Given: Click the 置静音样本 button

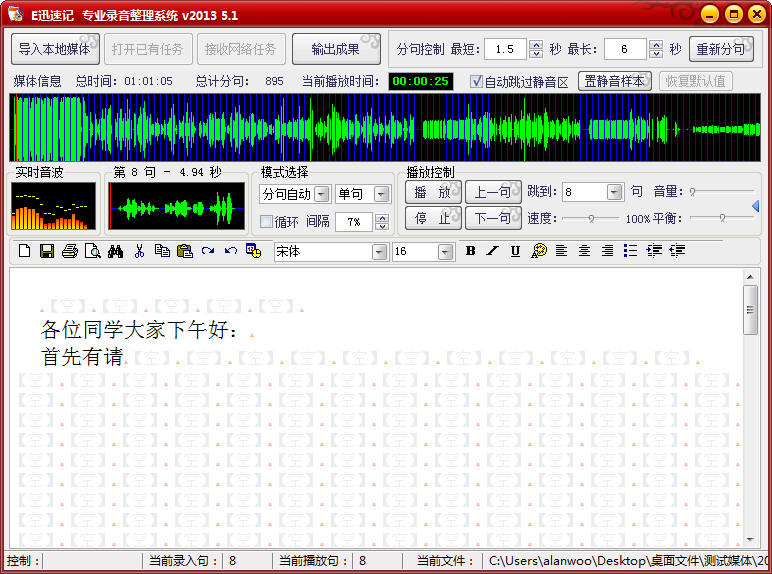Looking at the screenshot, I should [615, 81].
